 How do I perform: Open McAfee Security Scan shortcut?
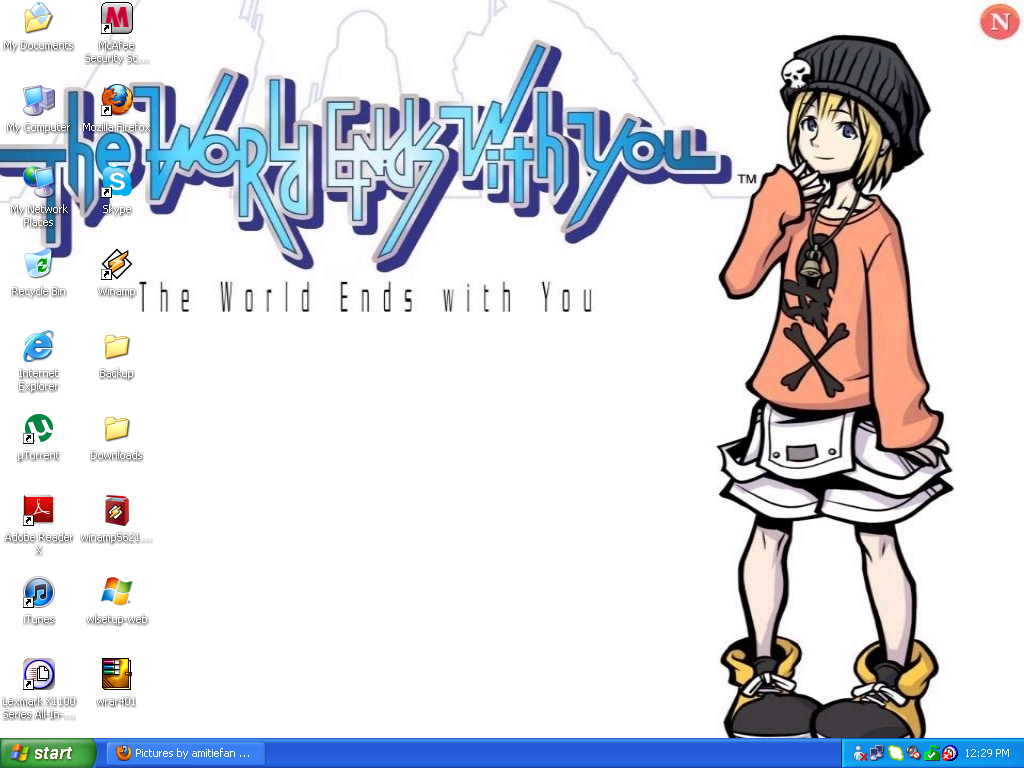click(x=116, y=18)
